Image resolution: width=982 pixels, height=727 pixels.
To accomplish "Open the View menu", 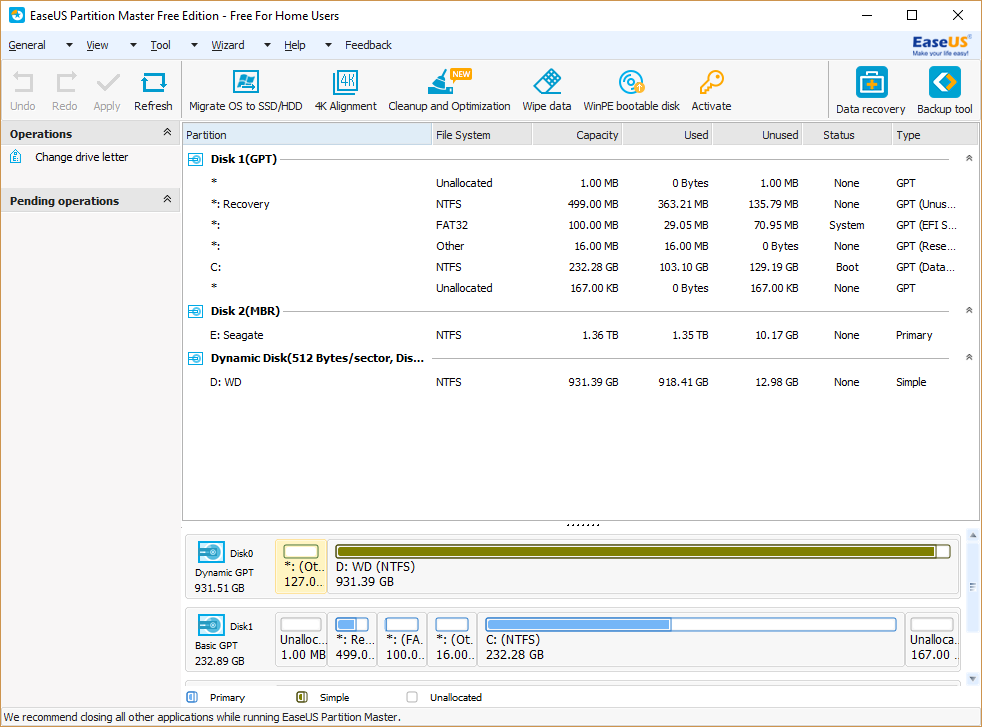I will (97, 45).
